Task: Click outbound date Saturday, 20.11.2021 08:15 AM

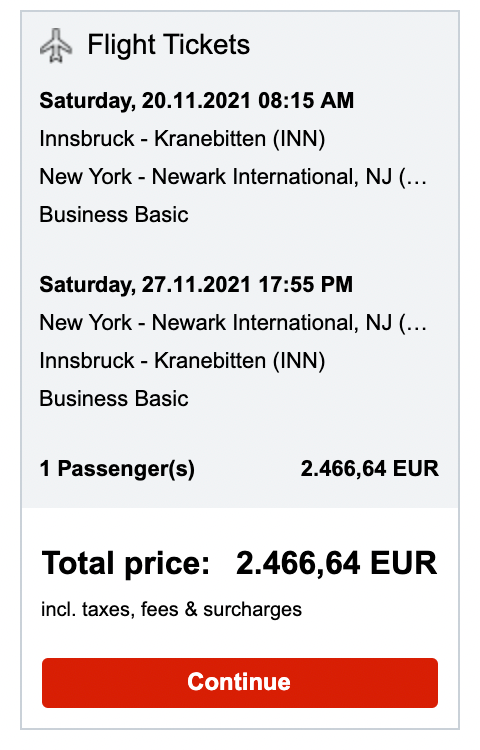Action: (x=196, y=100)
